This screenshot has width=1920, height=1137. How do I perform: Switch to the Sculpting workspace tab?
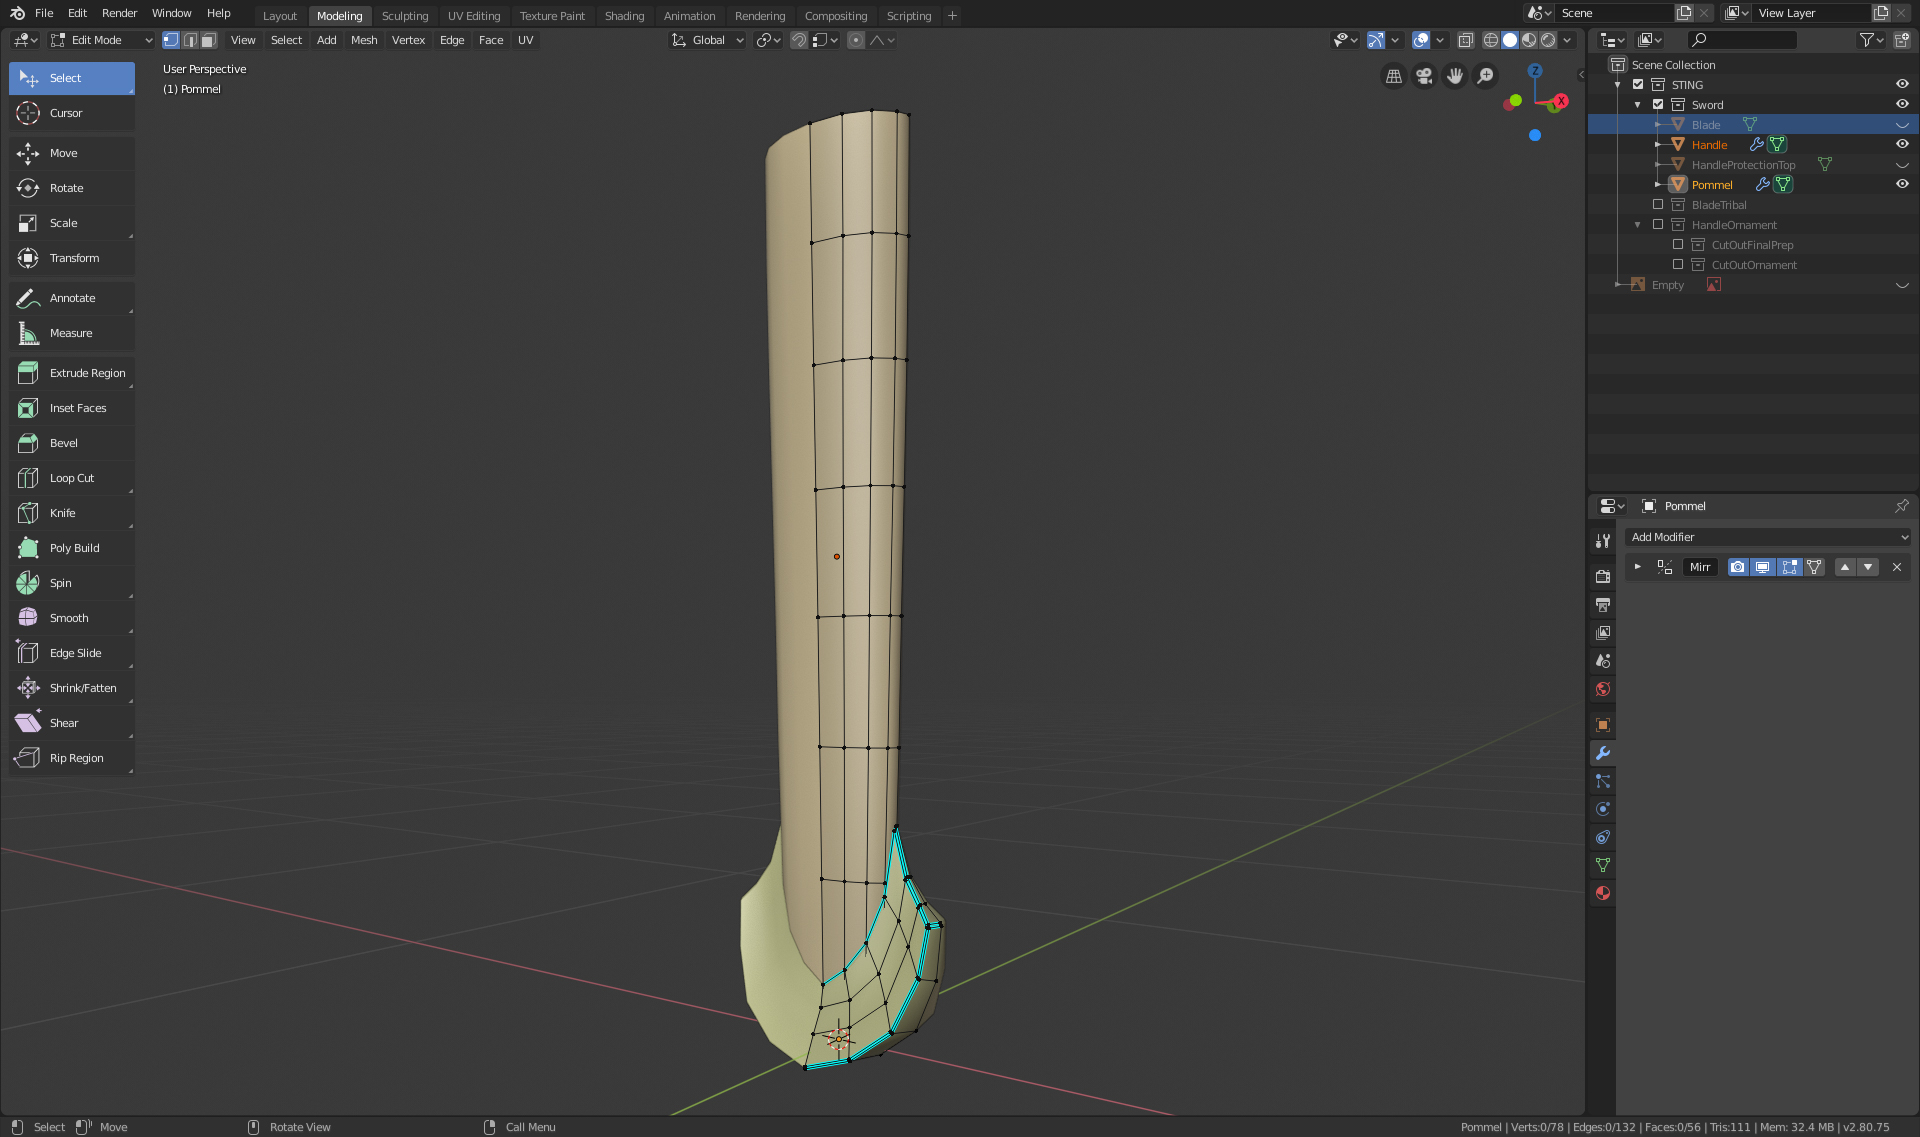(404, 16)
